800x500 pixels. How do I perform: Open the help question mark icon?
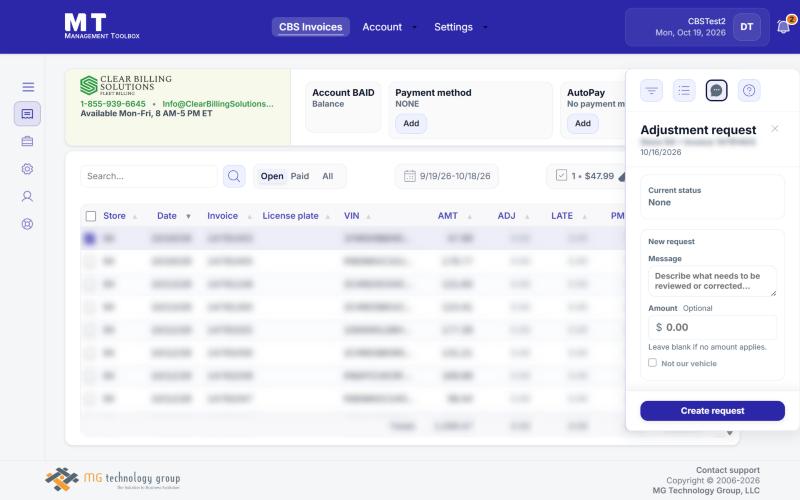coord(749,91)
